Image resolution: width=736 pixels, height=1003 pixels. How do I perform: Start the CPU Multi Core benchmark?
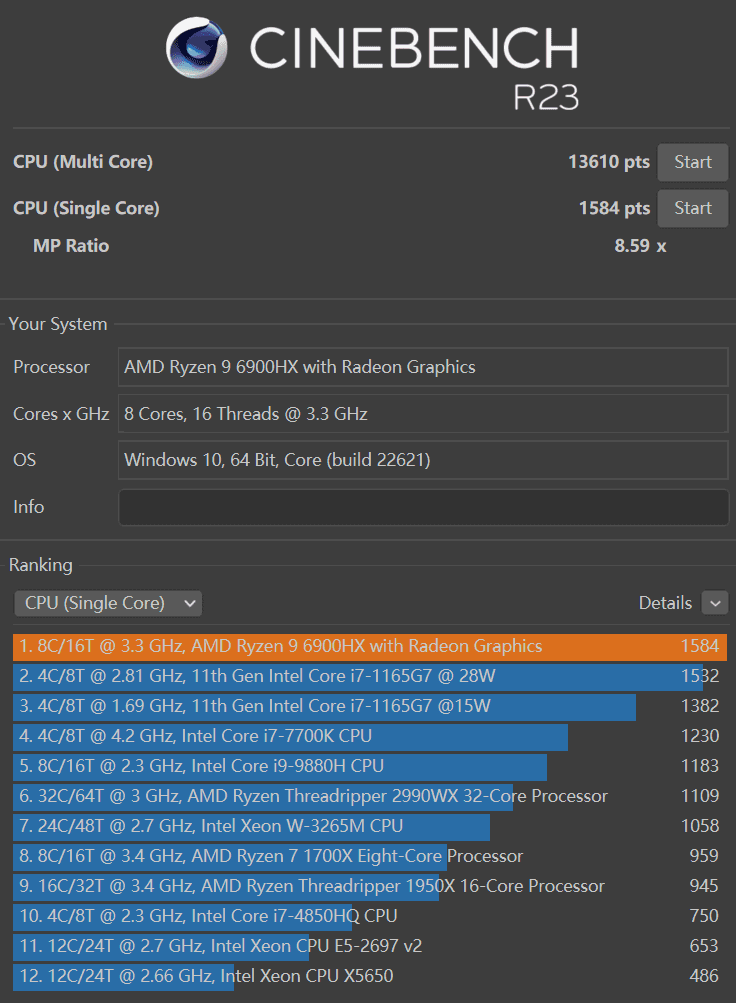click(x=692, y=162)
